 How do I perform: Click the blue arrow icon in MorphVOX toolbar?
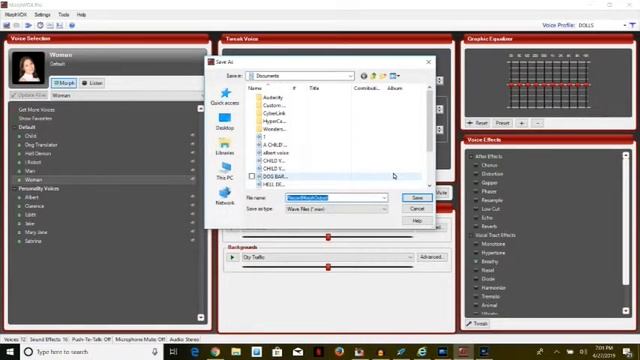coord(28,25)
